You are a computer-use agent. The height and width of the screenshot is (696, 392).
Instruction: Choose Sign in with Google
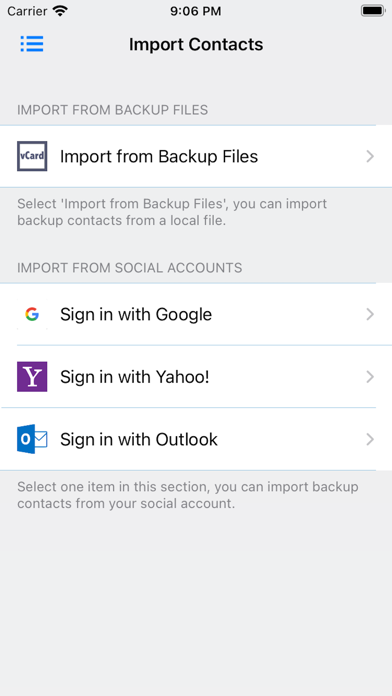click(x=196, y=314)
